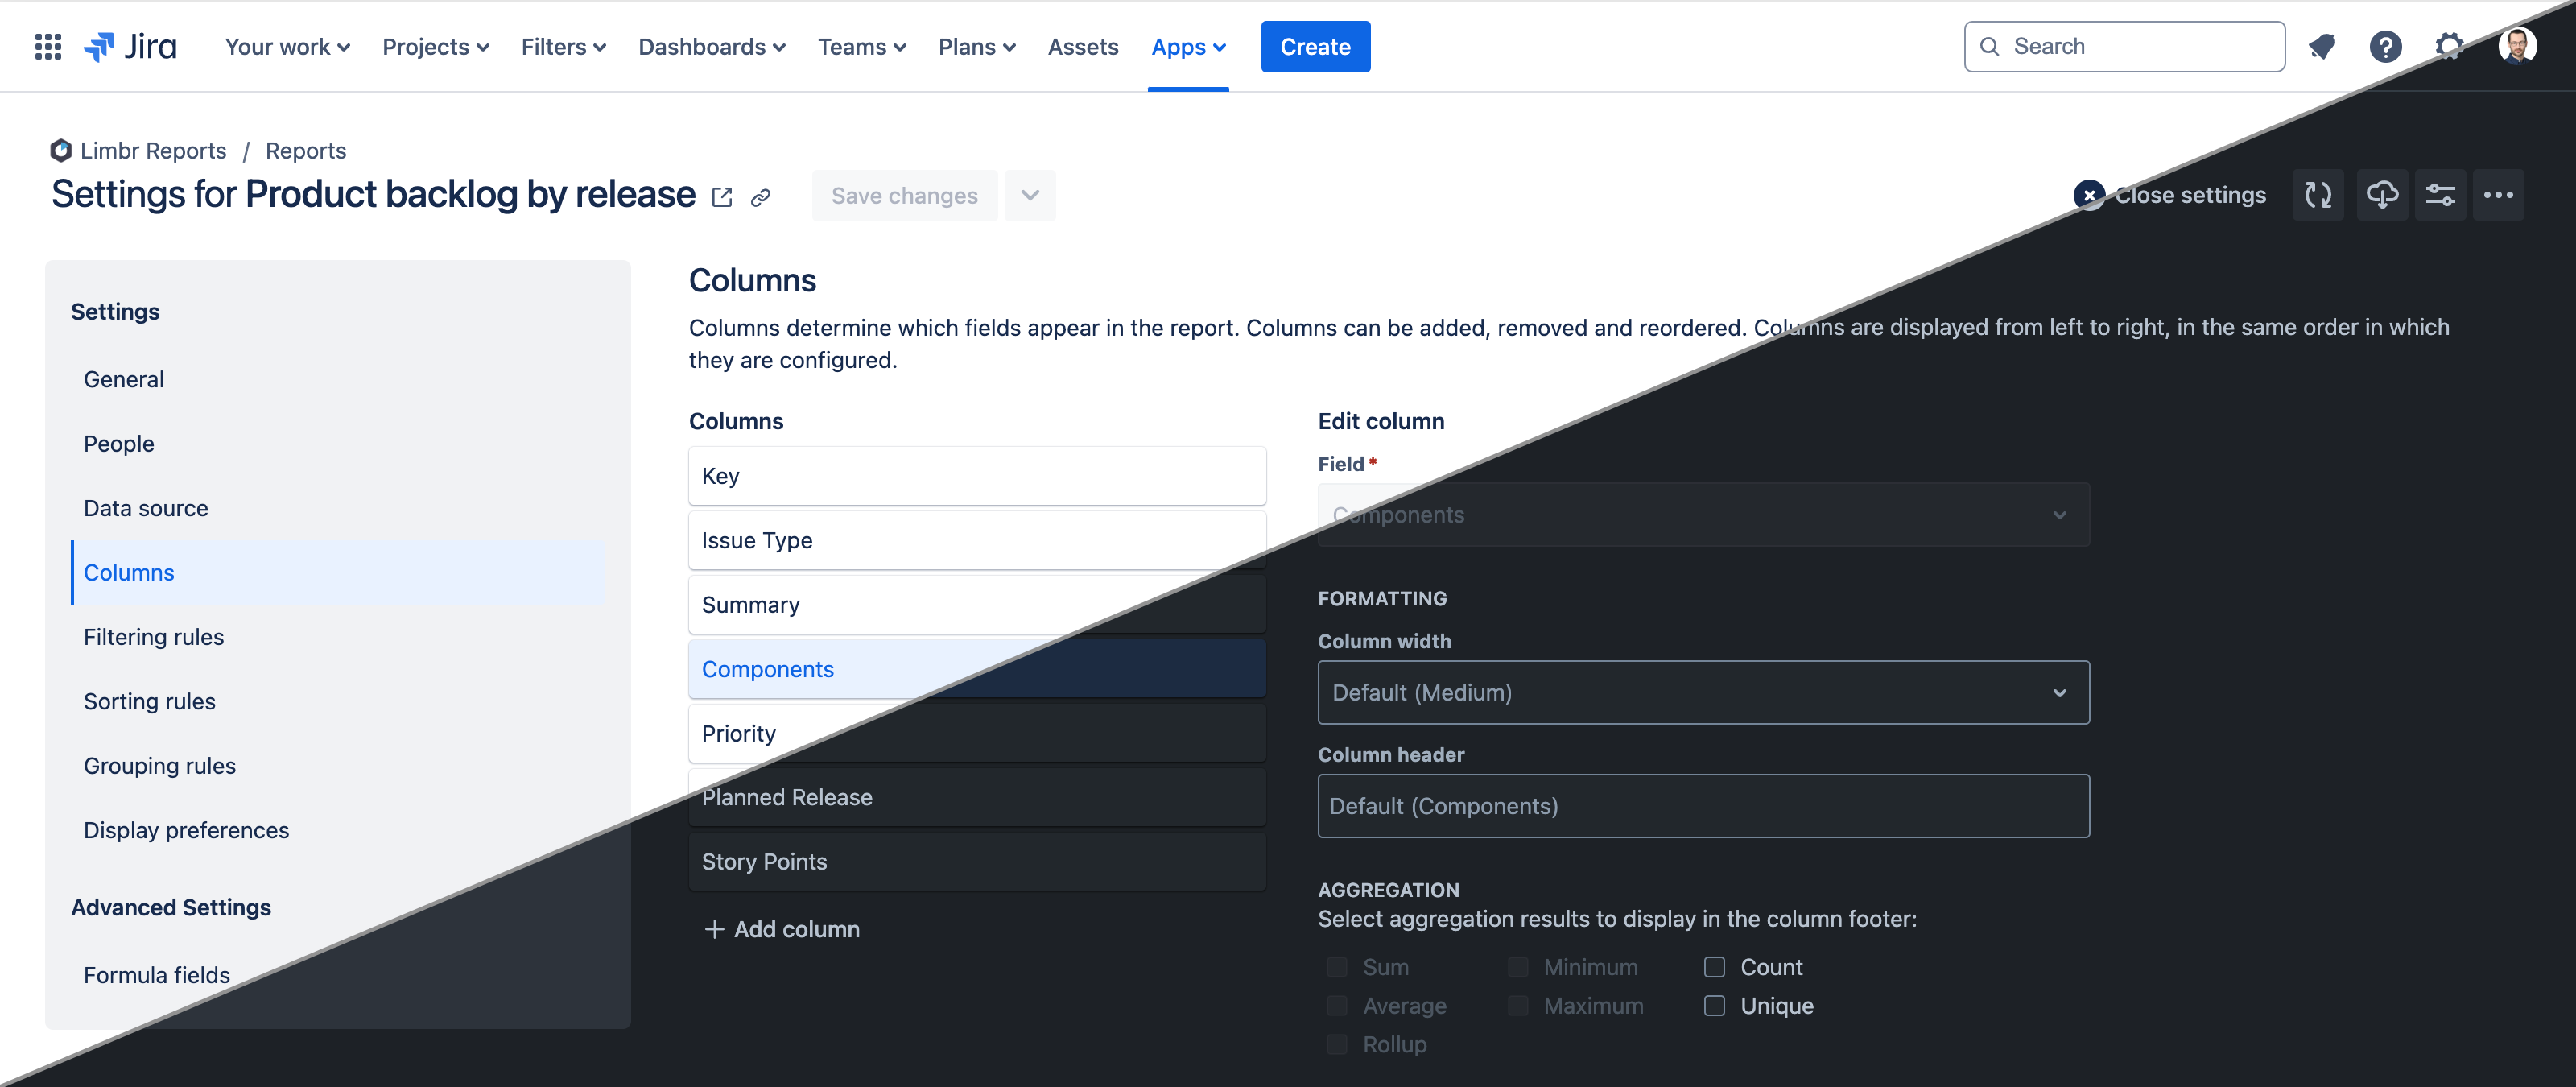Viewport: 2576px width, 1087px height.
Task: Click the copy link icon next to title
Action: (759, 197)
